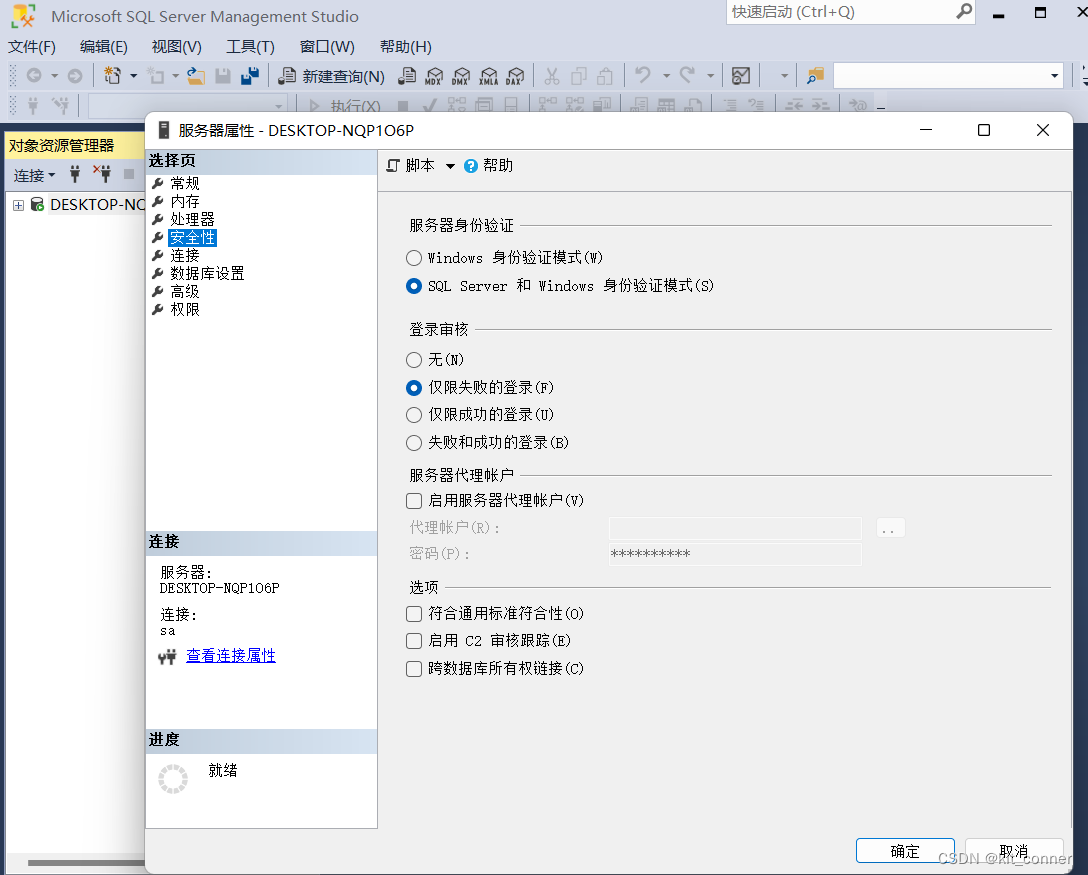The height and width of the screenshot is (875, 1088).
Task: Click the Find in Files icon
Action: [x=815, y=76]
